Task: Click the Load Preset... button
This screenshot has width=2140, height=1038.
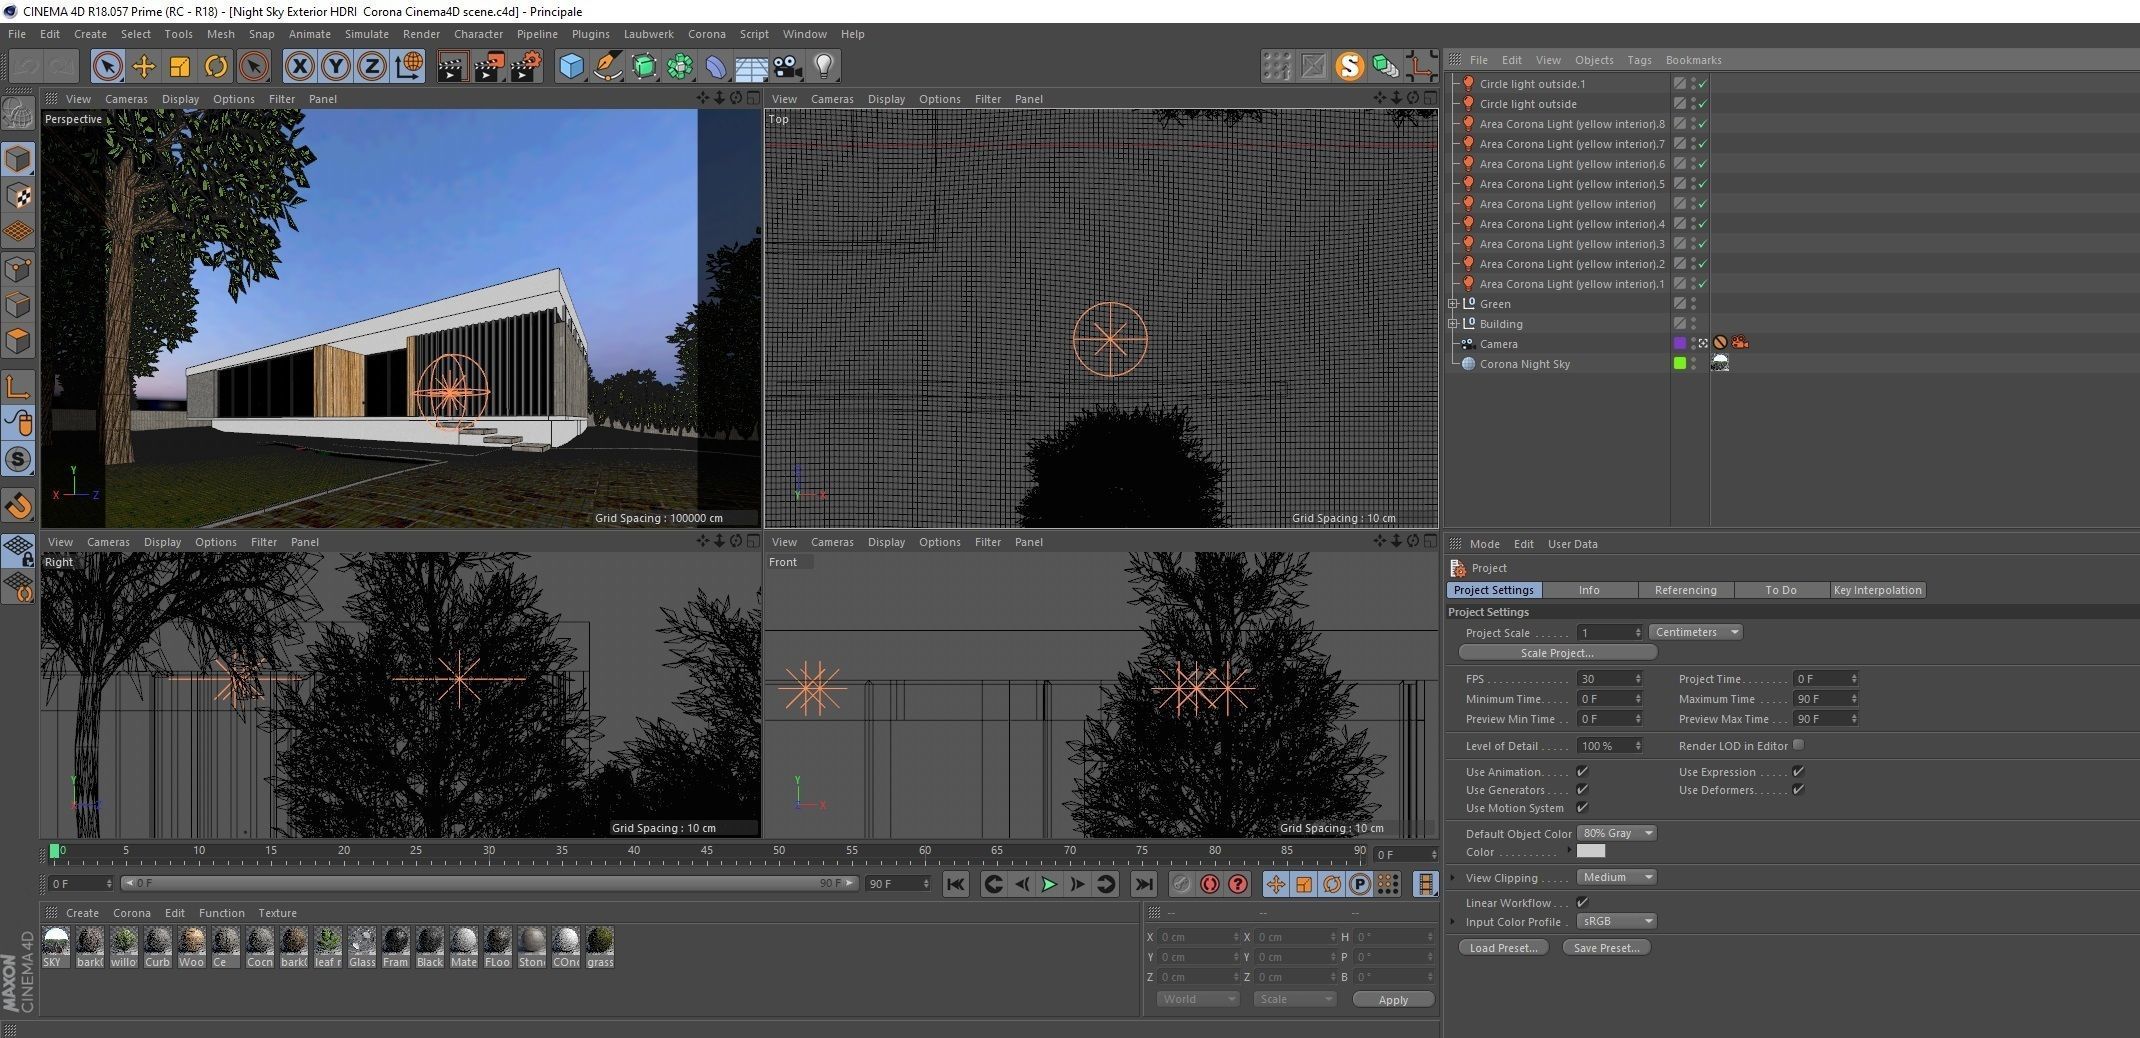Action: pos(1503,948)
